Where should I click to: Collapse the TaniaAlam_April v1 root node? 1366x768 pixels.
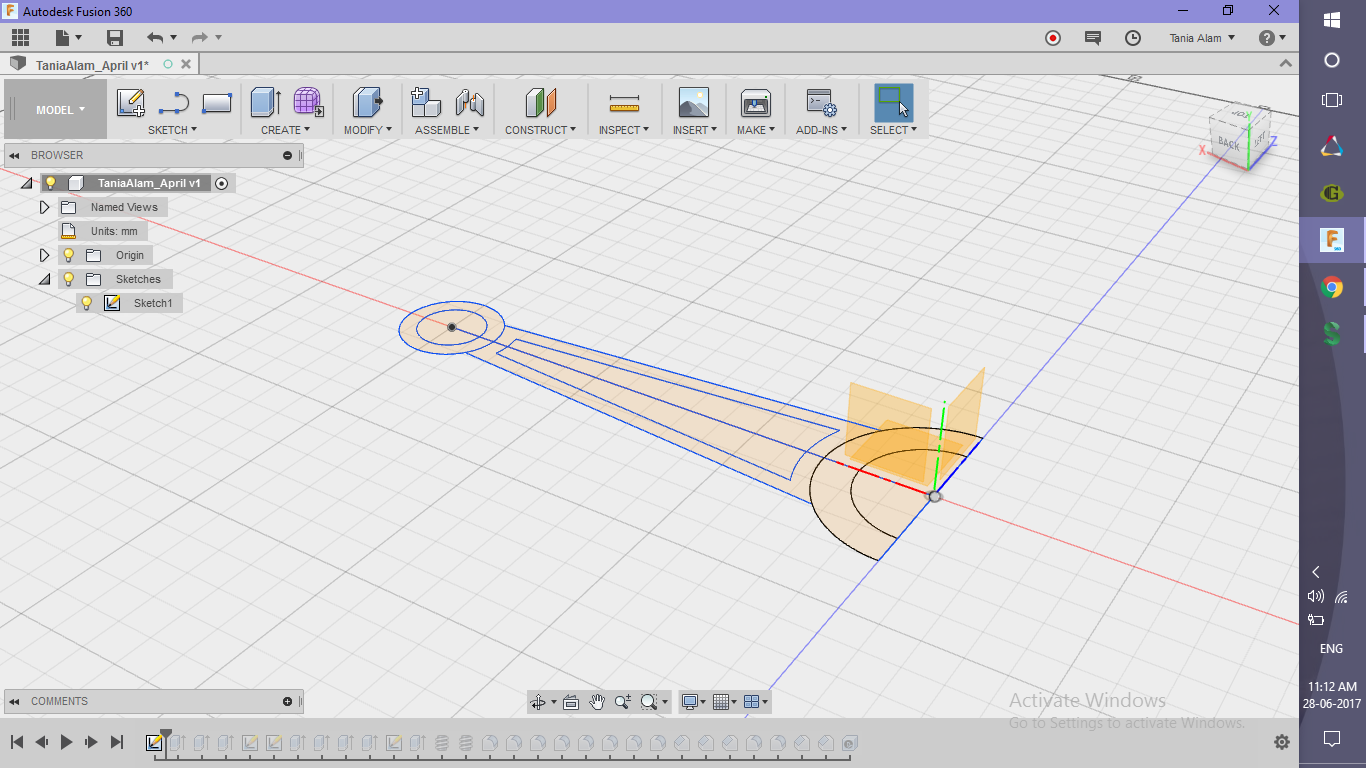pos(26,183)
